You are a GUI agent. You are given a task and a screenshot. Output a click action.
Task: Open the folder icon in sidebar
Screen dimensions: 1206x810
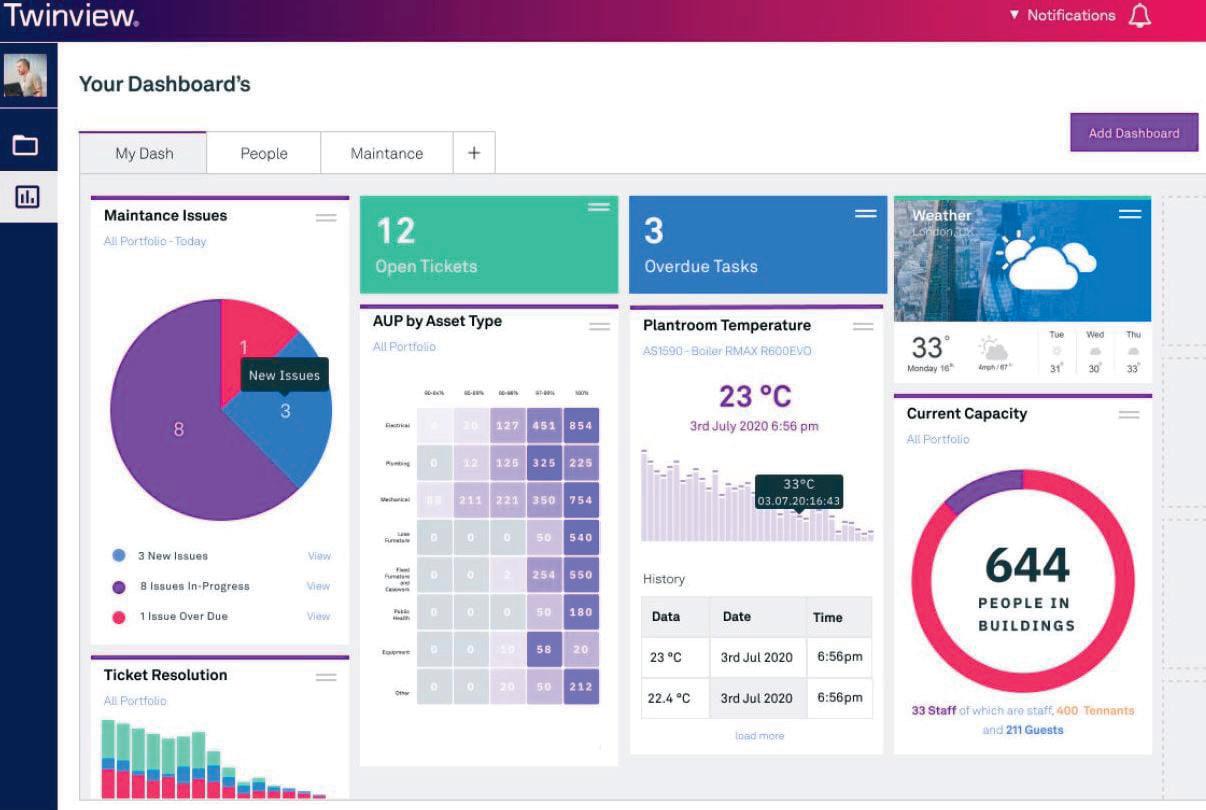[x=25, y=146]
